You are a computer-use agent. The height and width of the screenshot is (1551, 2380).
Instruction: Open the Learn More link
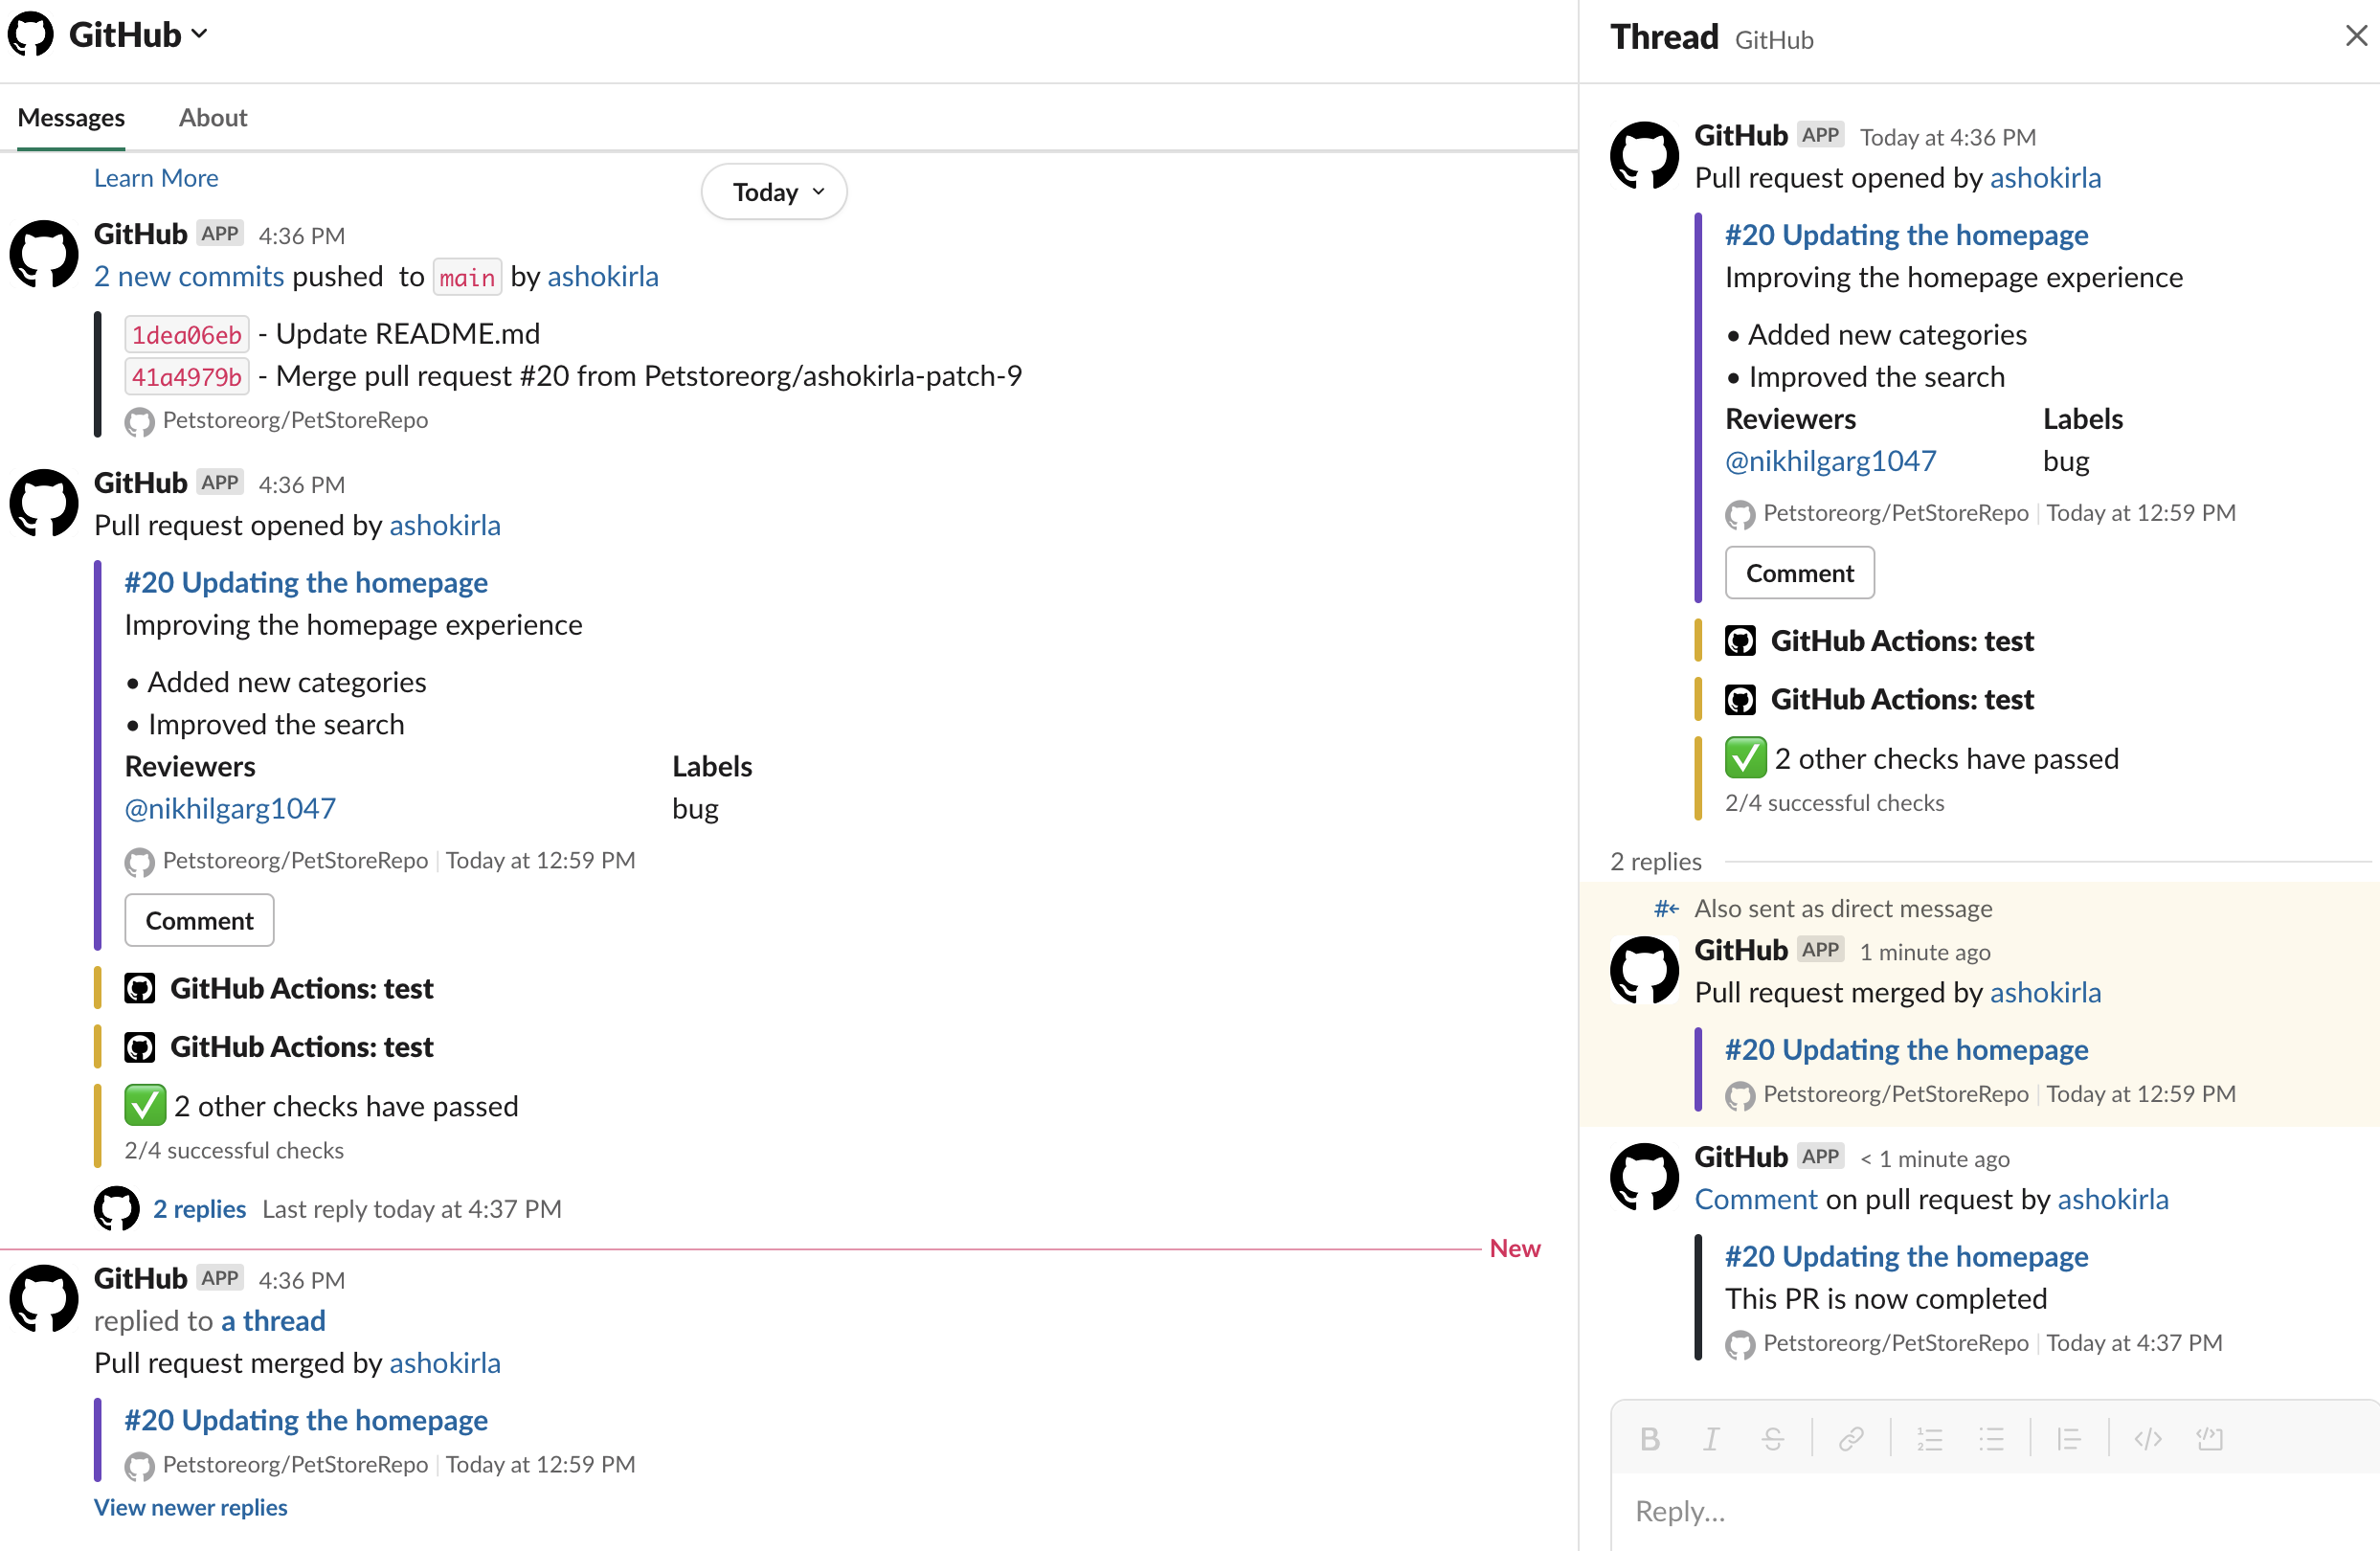pyautogui.click(x=156, y=178)
